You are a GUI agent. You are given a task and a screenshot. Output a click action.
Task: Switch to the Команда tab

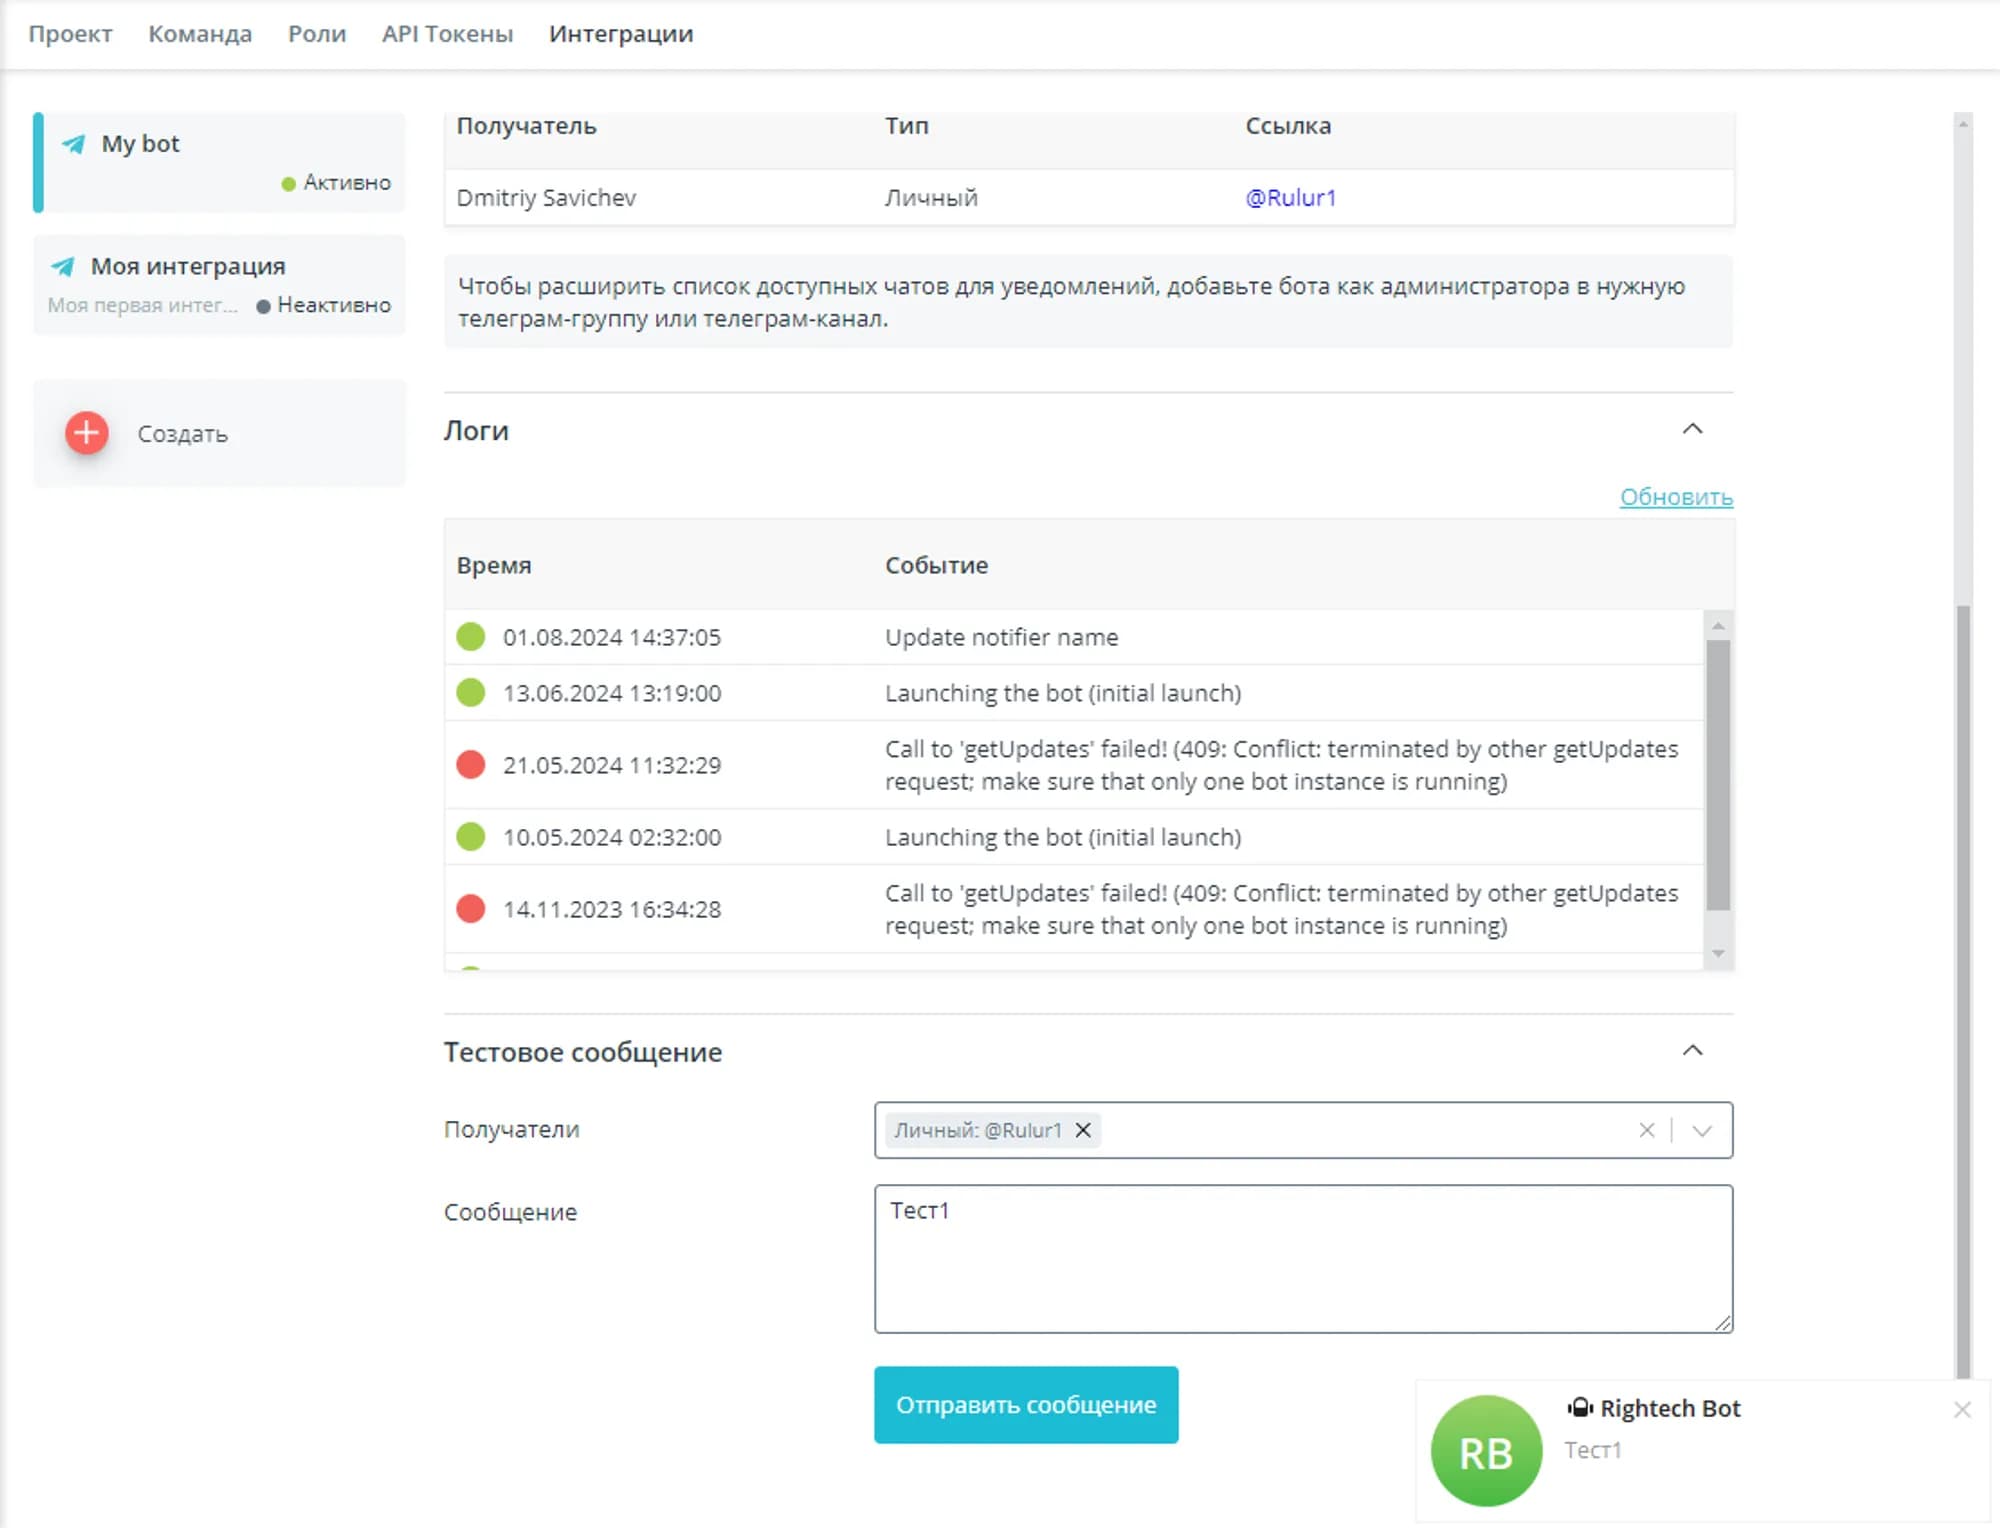[x=200, y=34]
